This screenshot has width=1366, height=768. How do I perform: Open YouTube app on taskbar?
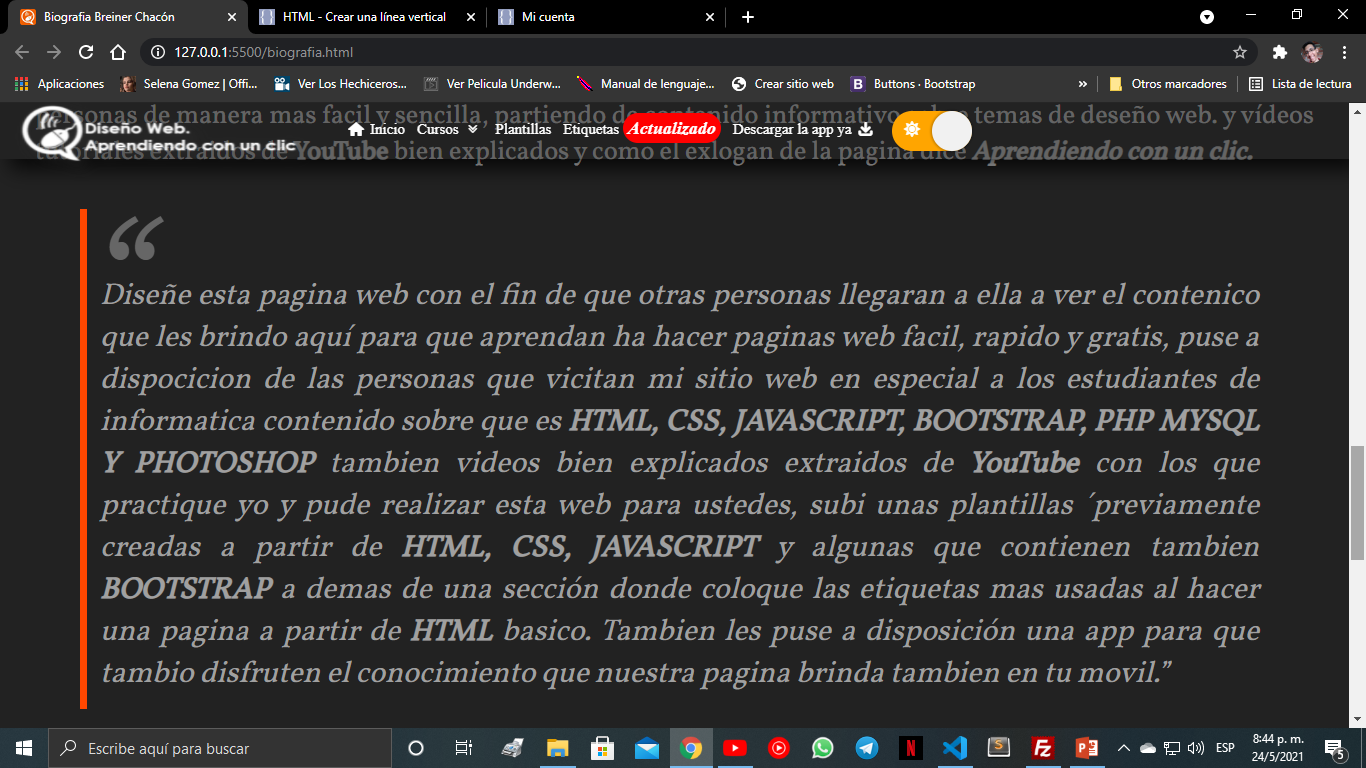tap(735, 748)
